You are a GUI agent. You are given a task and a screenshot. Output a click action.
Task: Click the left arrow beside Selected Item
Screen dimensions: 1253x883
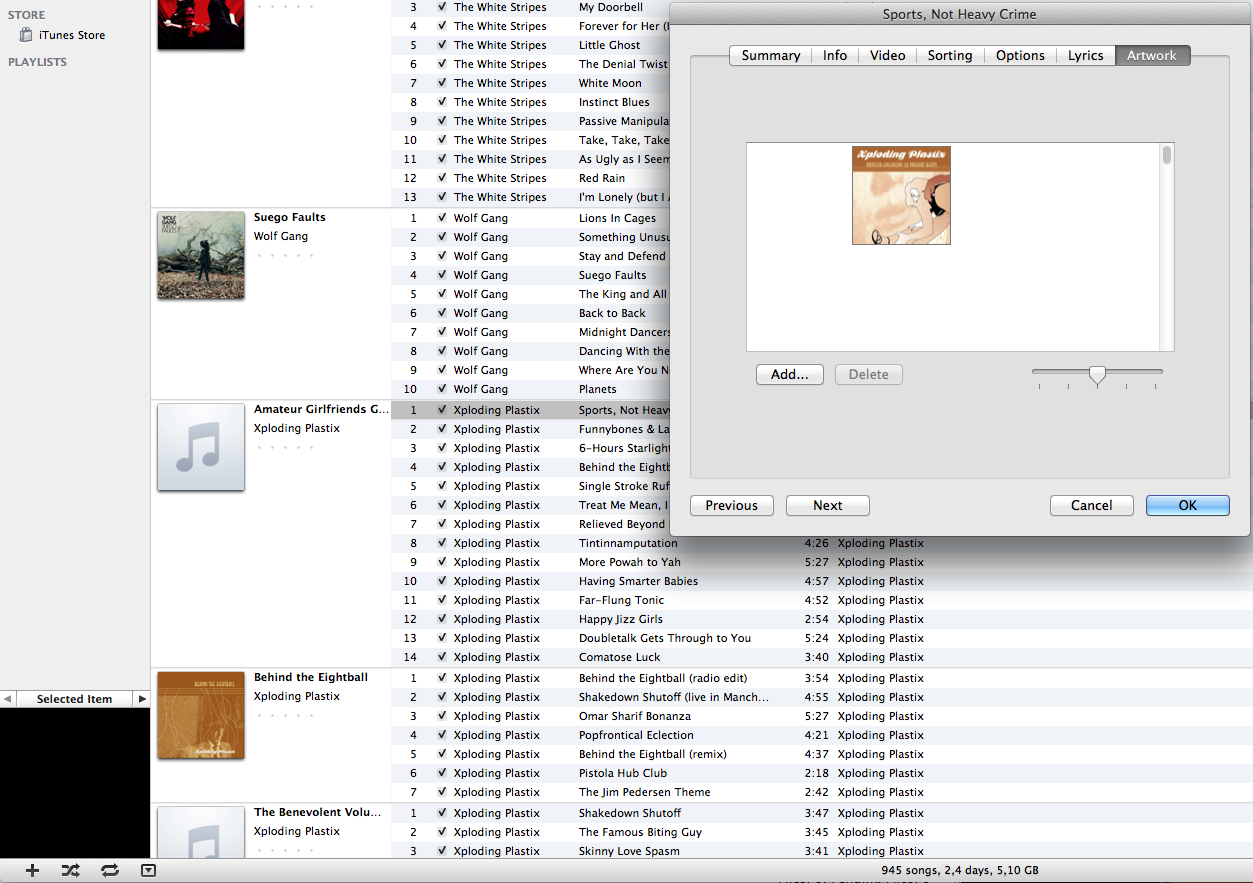pos(7,699)
